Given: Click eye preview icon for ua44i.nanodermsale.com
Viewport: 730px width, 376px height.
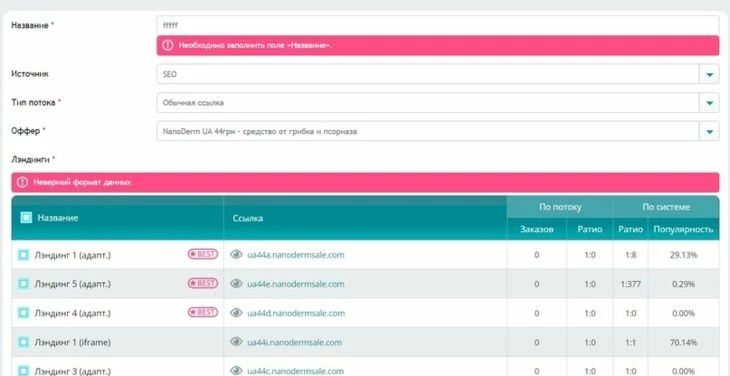Looking at the screenshot, I should [x=237, y=342].
